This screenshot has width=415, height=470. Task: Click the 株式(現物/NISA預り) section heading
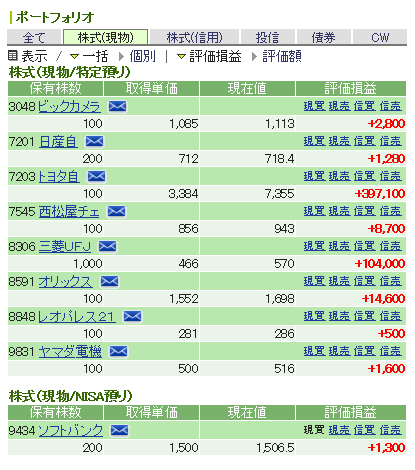[x=71, y=396]
